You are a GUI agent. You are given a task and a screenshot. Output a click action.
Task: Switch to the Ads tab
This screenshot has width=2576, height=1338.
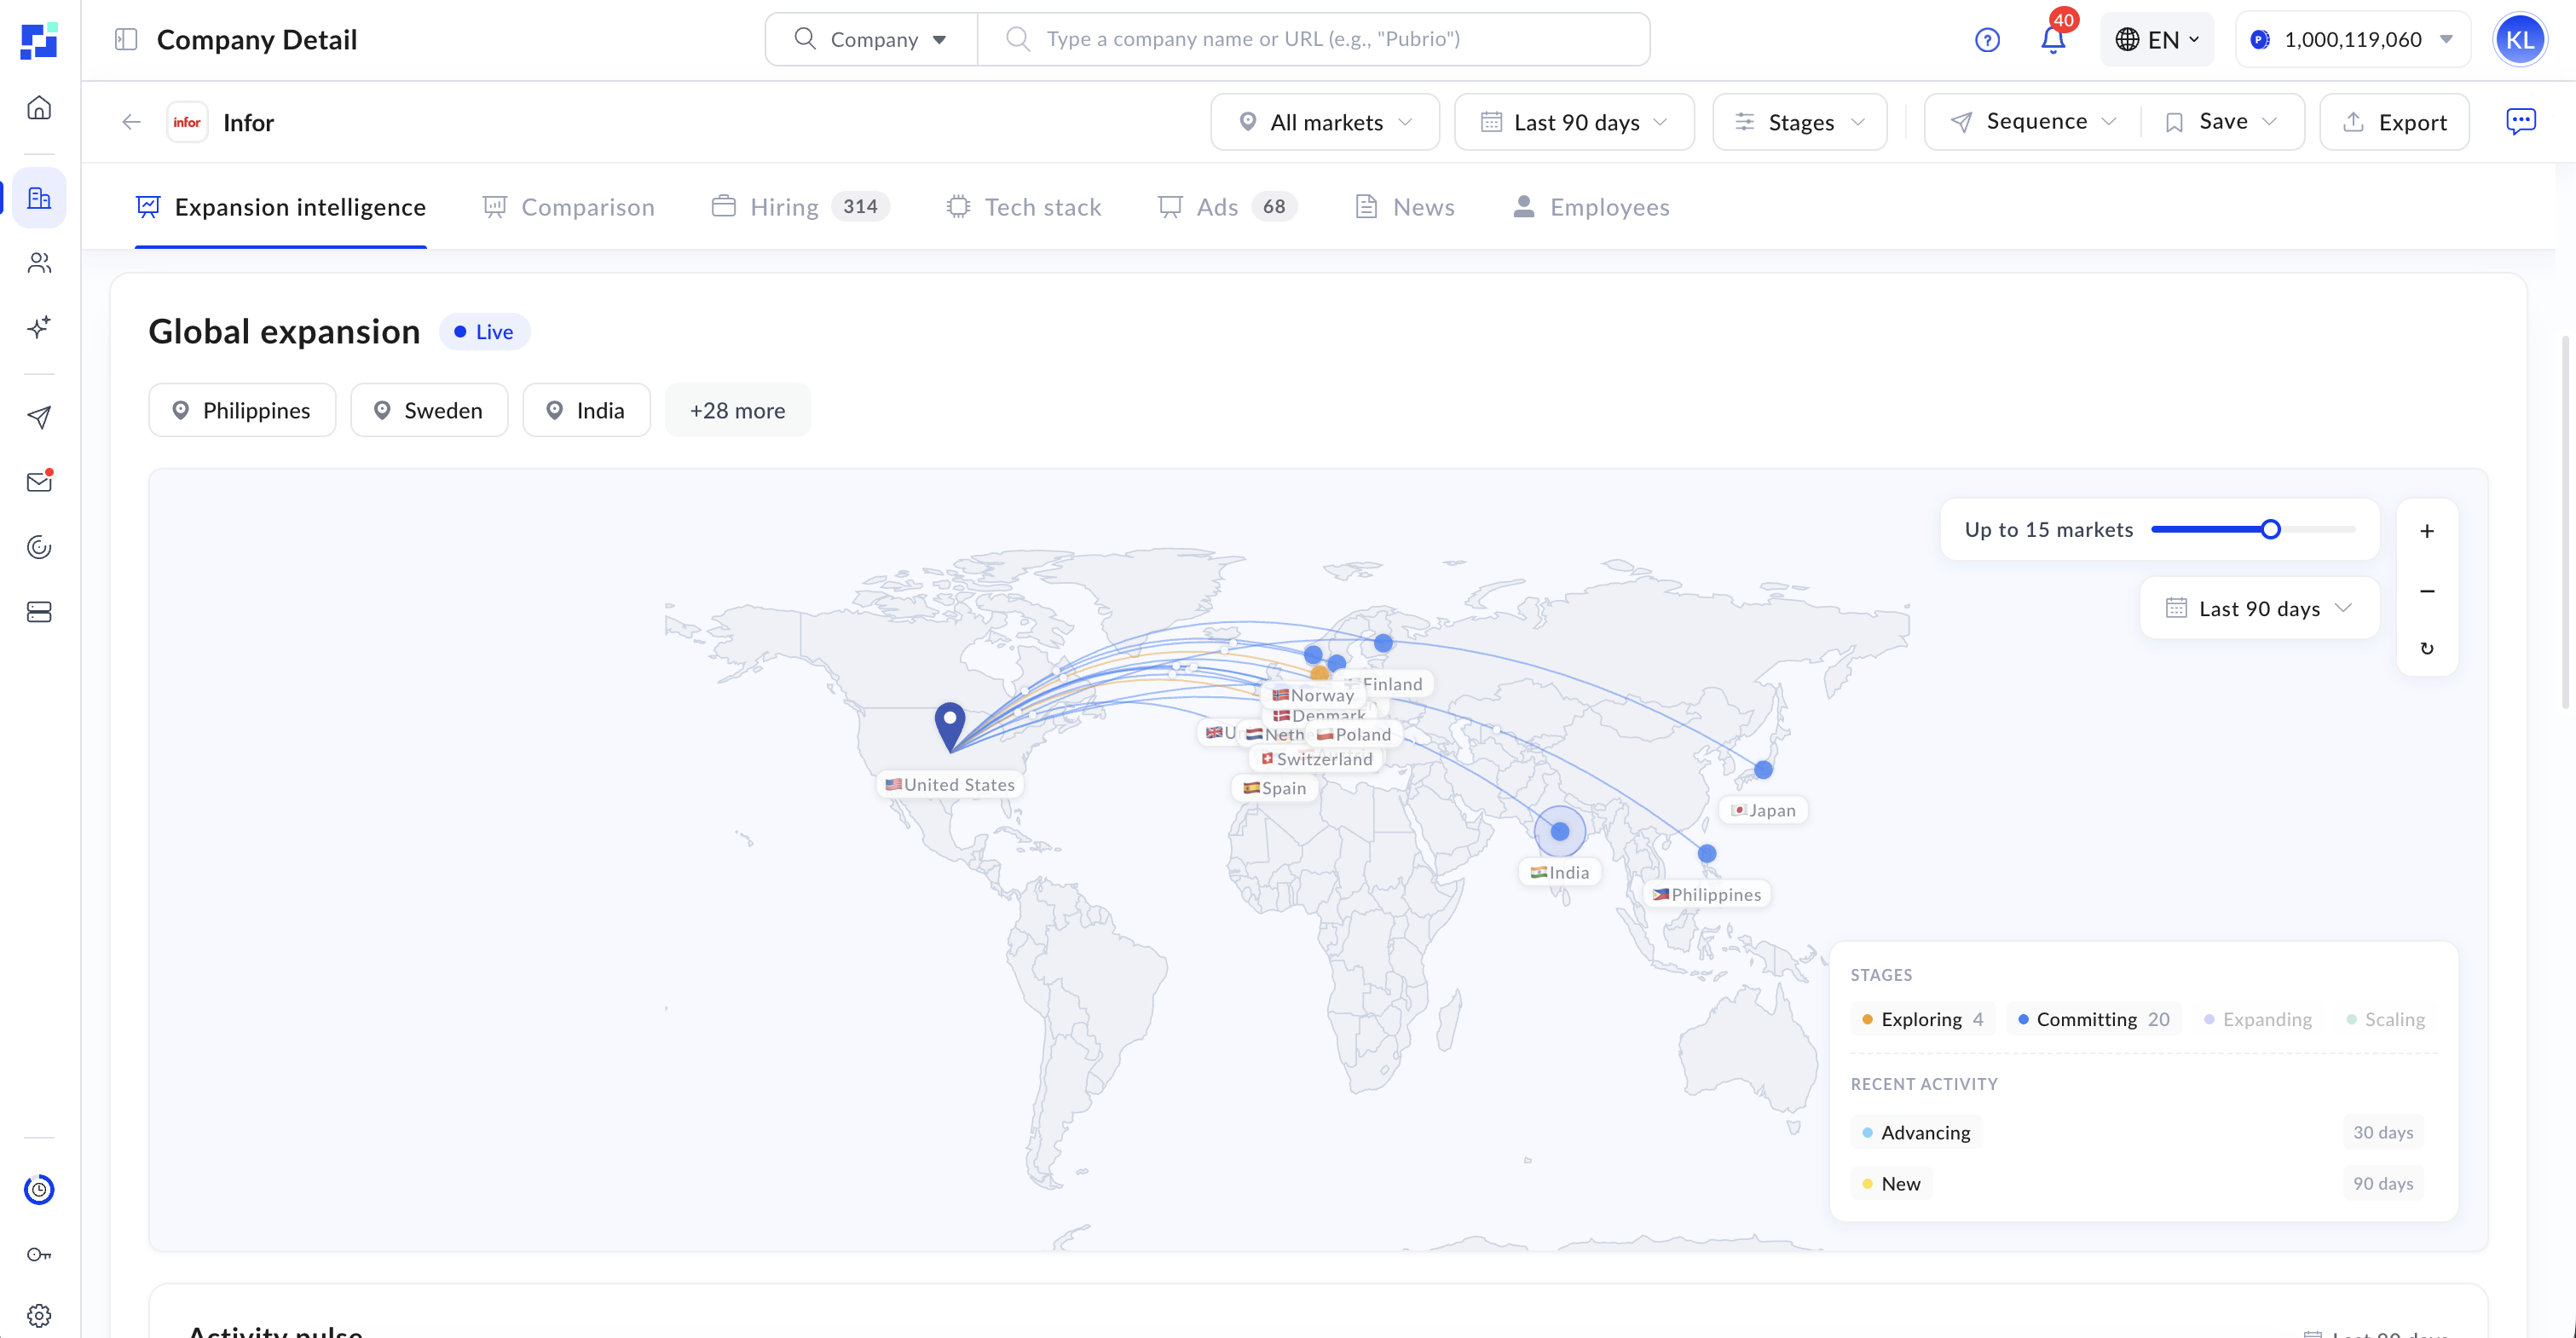tap(1227, 207)
